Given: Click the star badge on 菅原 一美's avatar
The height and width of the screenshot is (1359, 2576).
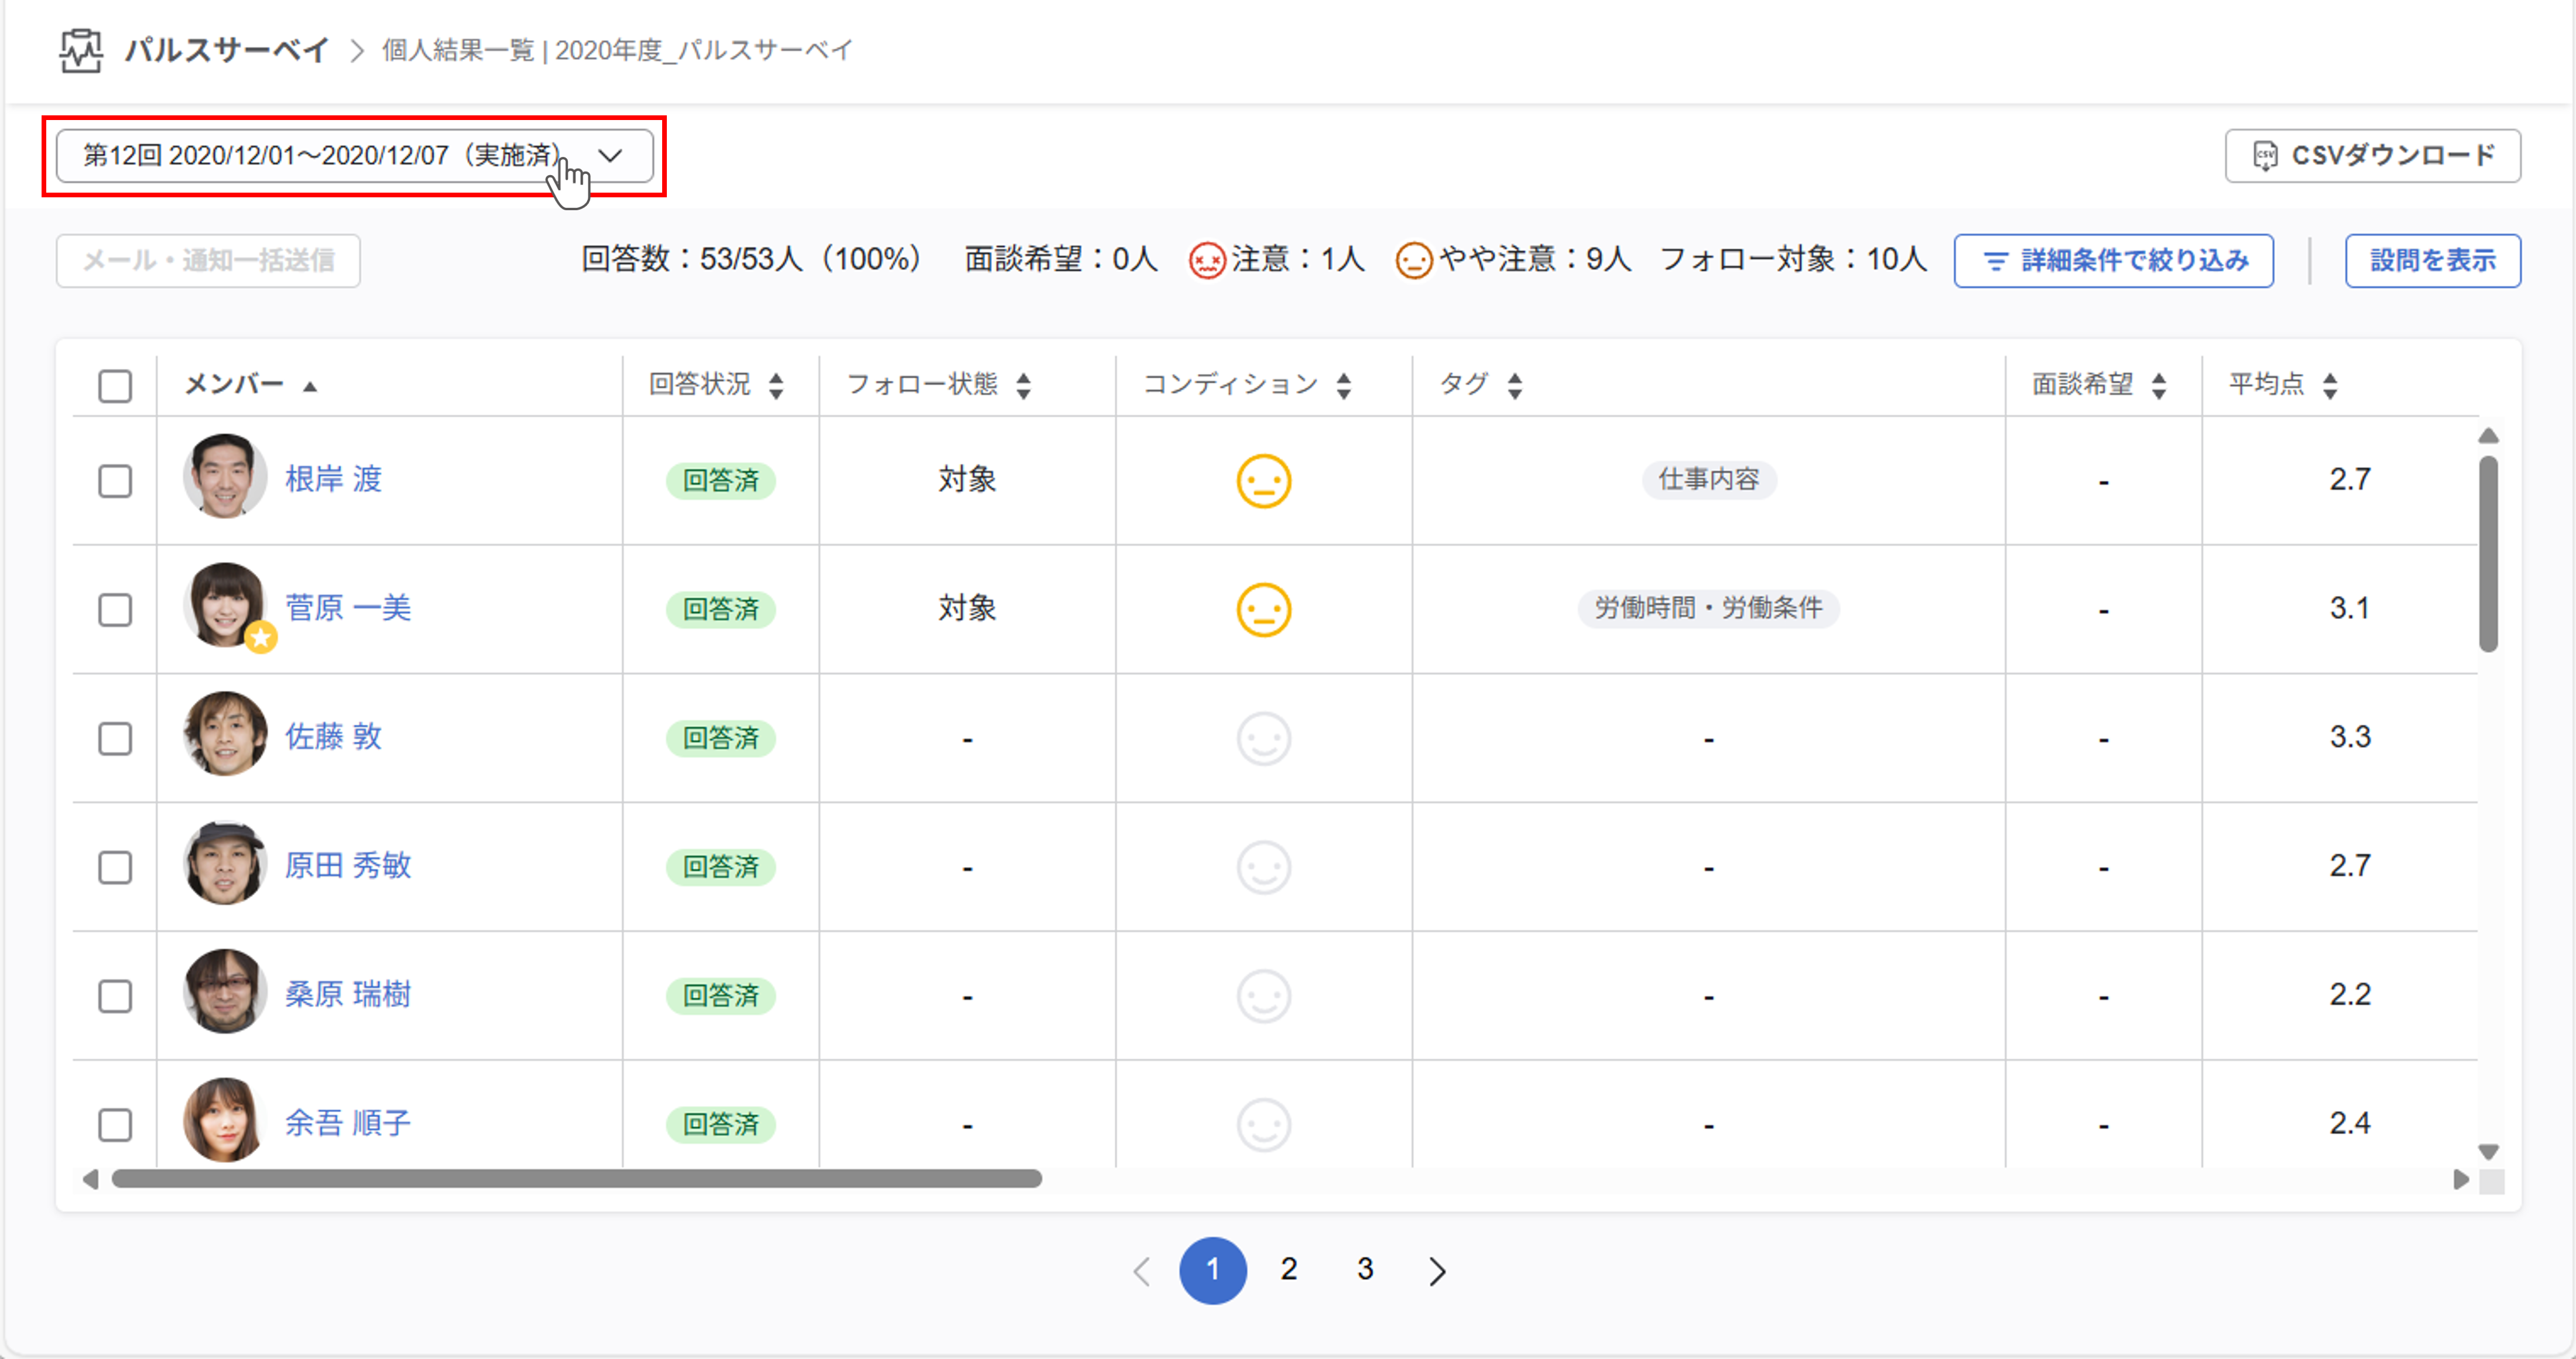Looking at the screenshot, I should tap(261, 637).
